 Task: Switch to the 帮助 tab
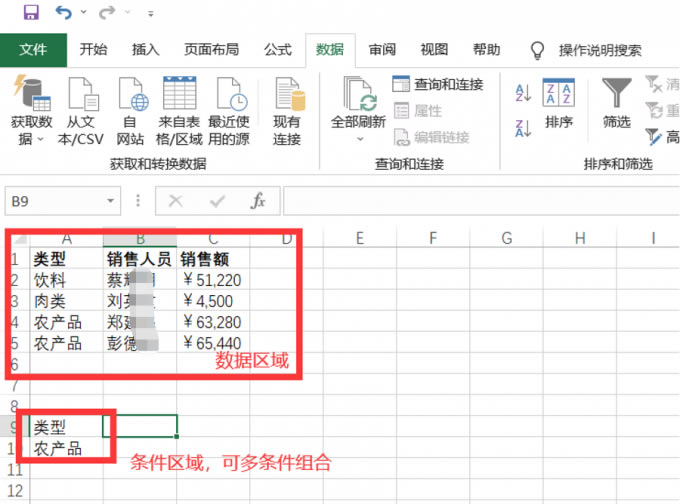[487, 50]
